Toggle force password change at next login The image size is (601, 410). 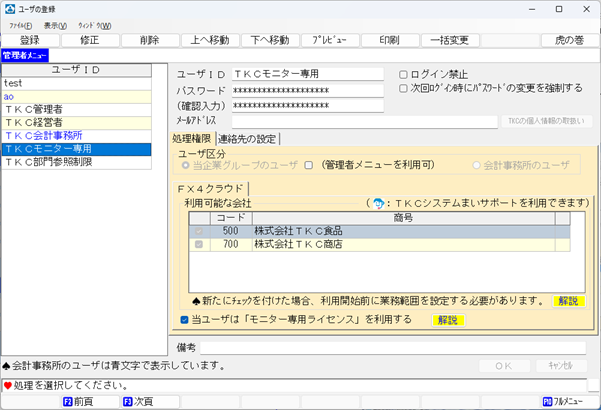(x=403, y=89)
